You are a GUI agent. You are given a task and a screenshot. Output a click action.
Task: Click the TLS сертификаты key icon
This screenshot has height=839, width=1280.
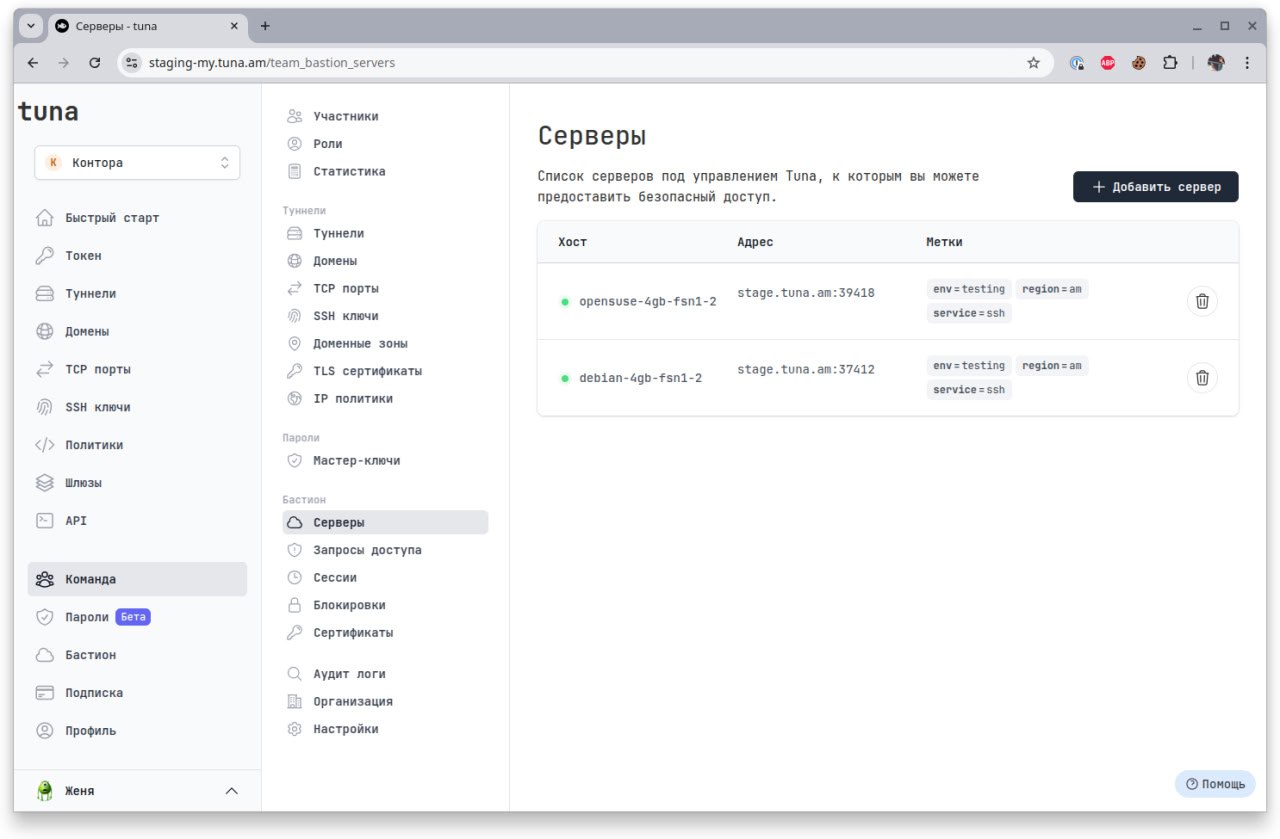(294, 371)
